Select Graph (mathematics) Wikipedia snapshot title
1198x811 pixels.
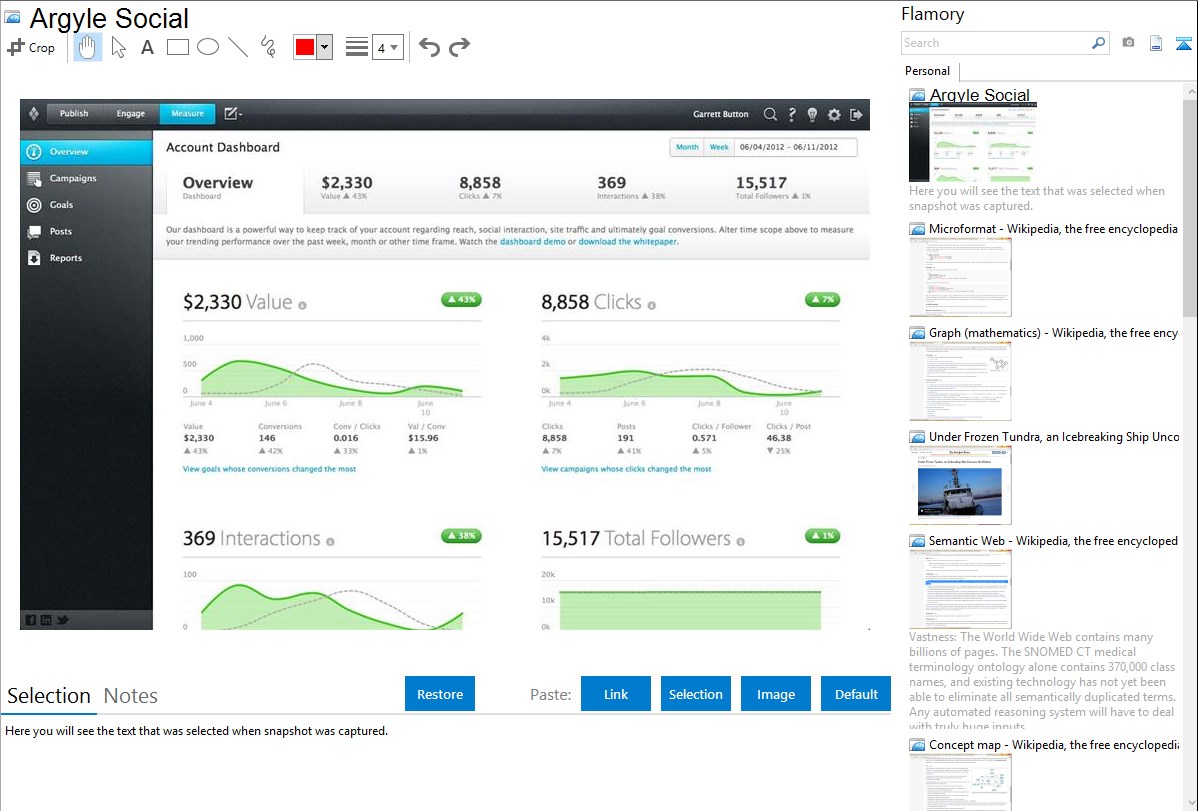tap(1053, 333)
